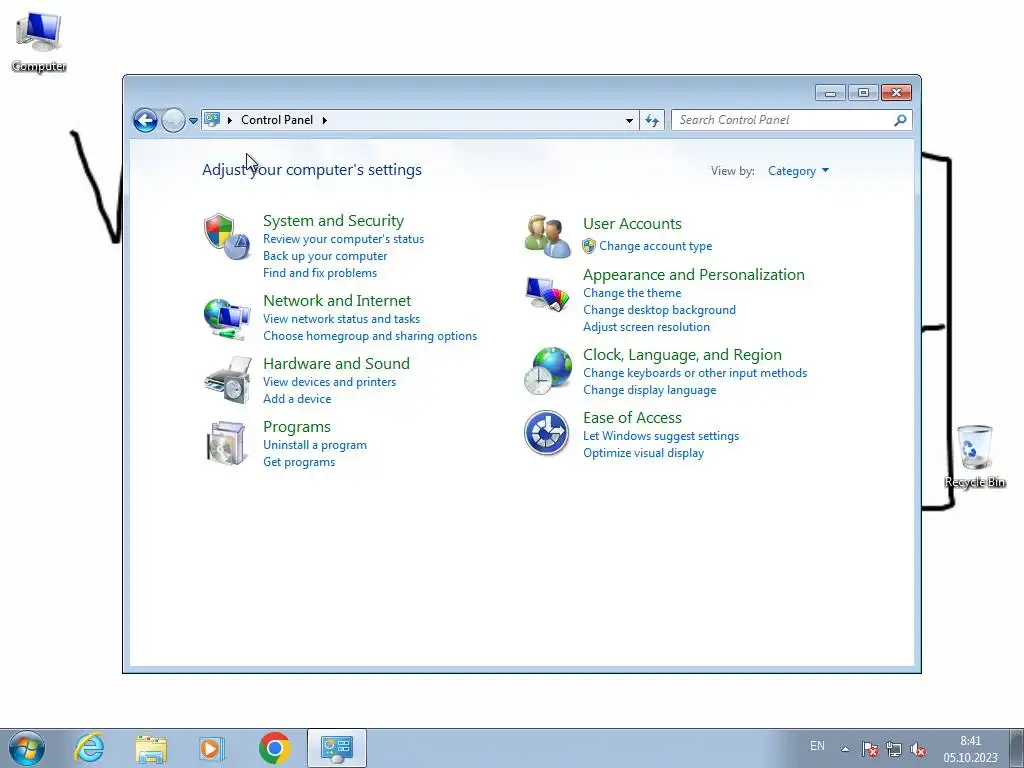Click Appearance and Personalization monitor icon
The height and width of the screenshot is (768, 1024).
(547, 295)
